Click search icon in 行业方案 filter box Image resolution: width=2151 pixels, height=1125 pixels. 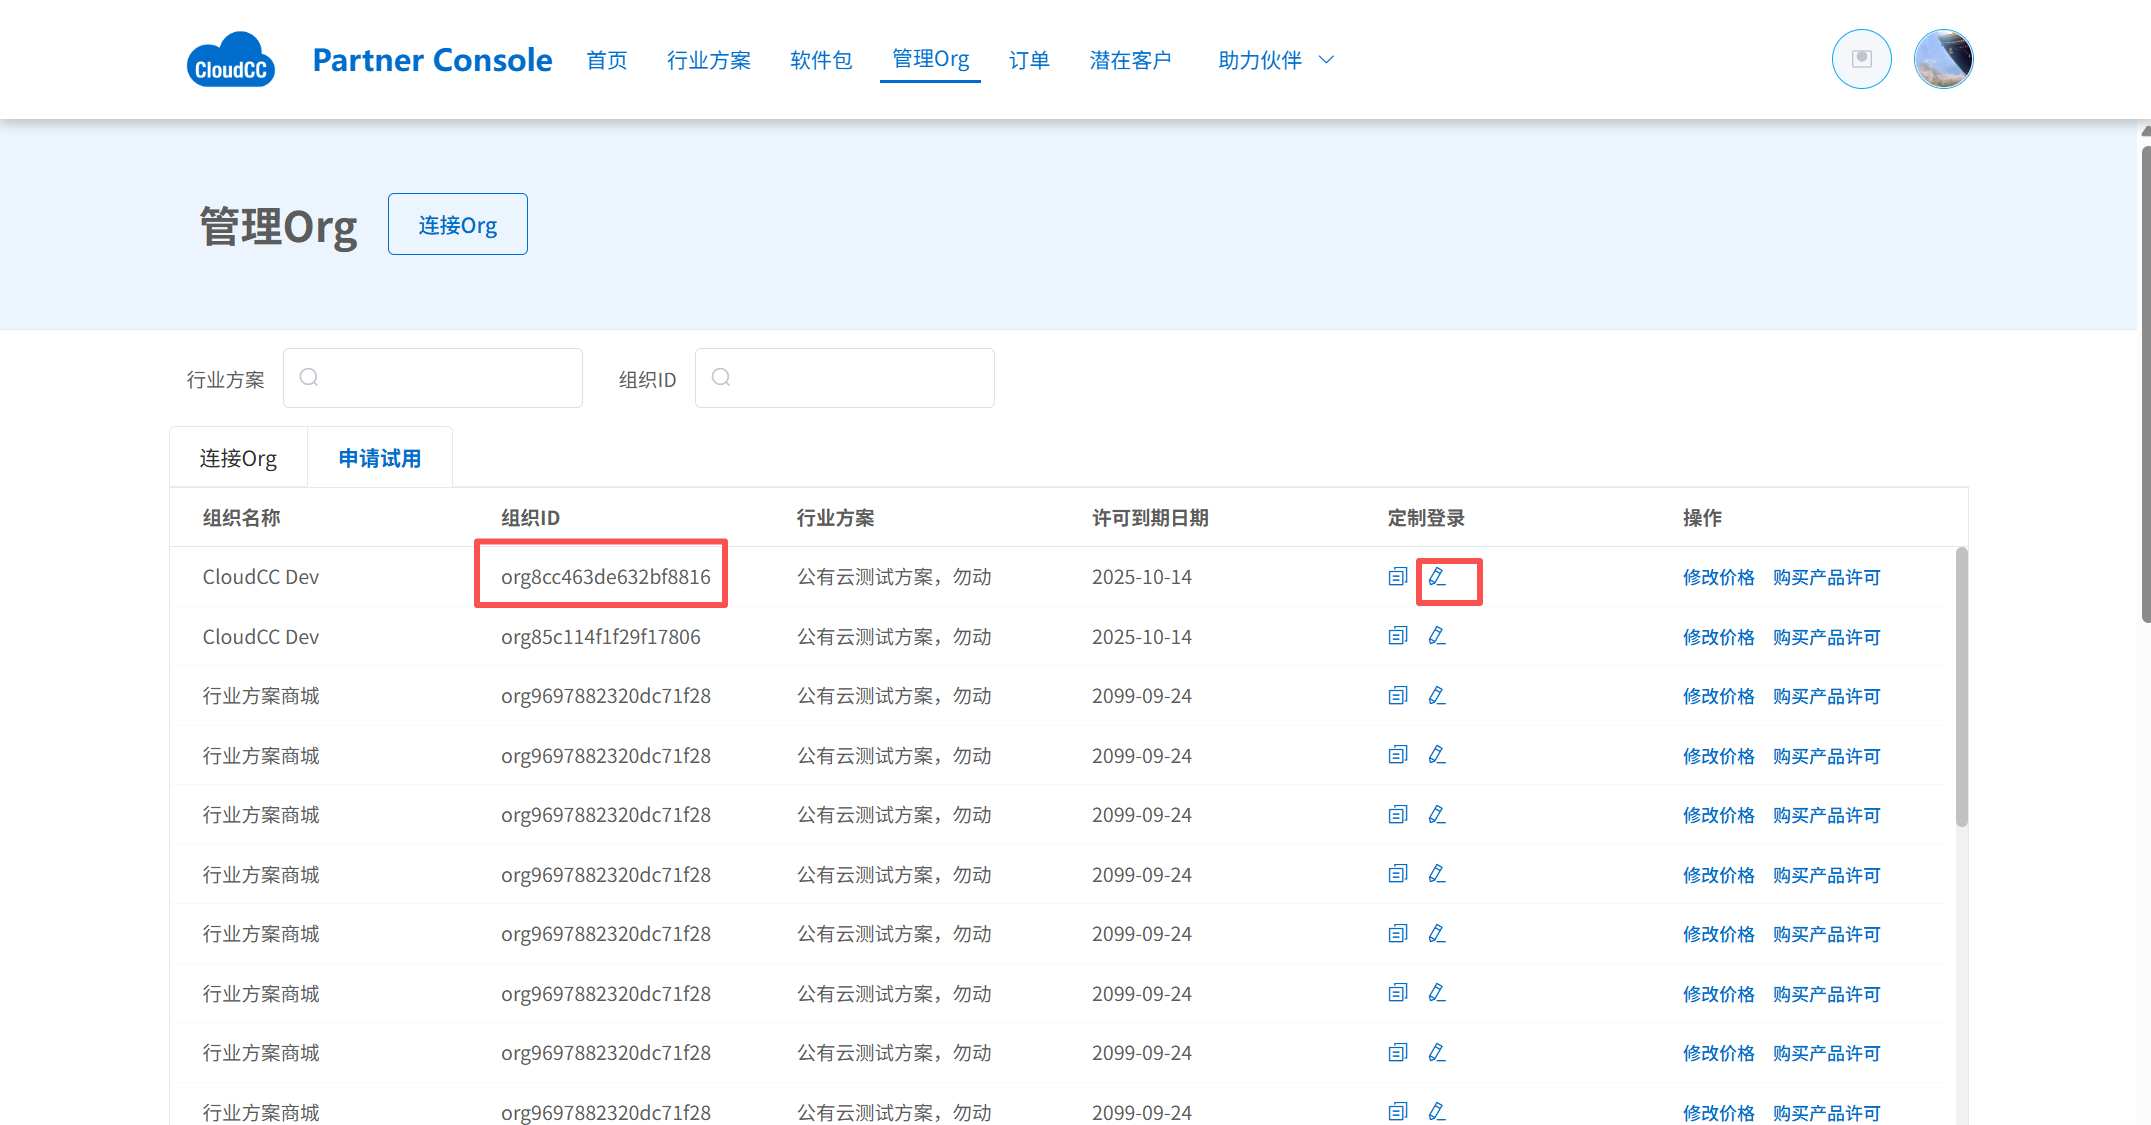coord(309,378)
